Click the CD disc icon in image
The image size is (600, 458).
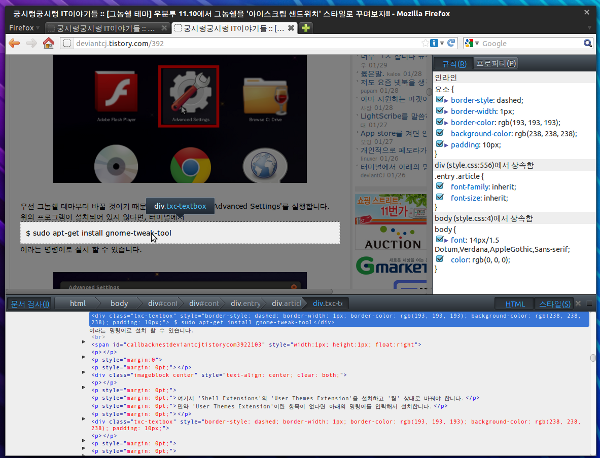tap(116, 165)
